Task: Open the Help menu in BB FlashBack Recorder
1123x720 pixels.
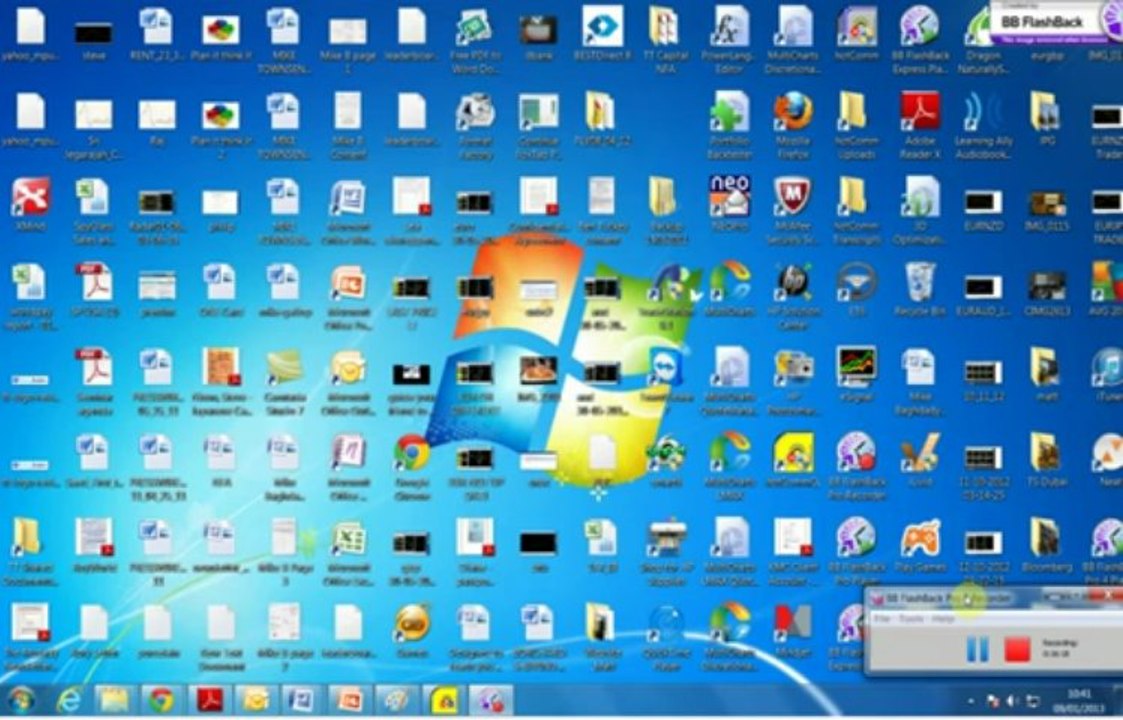Action: click(x=943, y=618)
